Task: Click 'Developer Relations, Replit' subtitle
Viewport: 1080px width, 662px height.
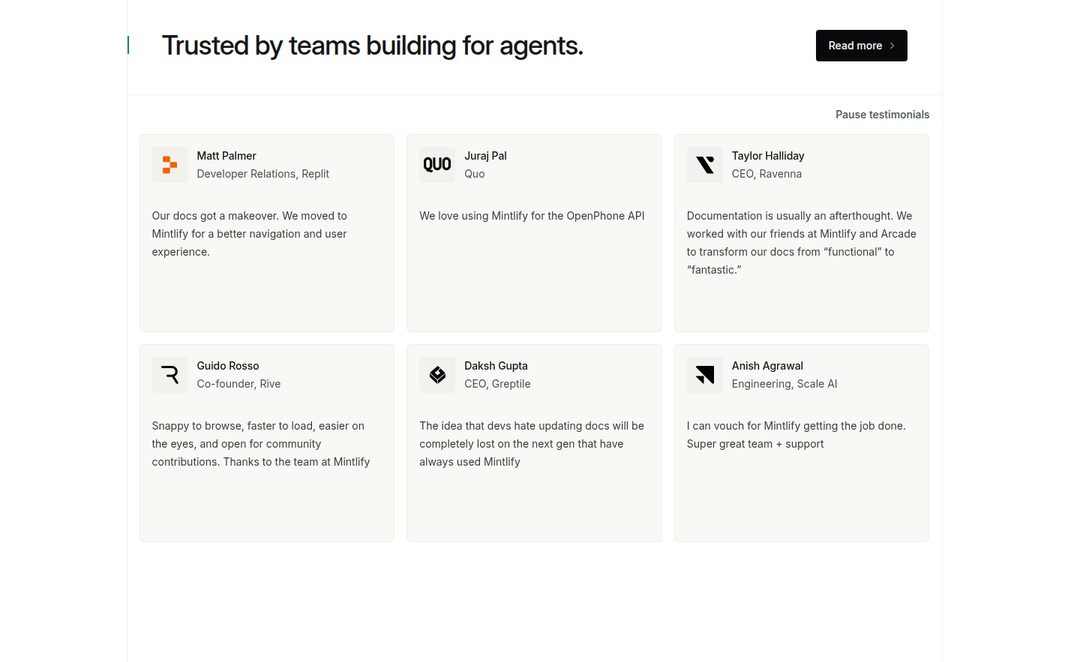Action: pyautogui.click(x=263, y=174)
